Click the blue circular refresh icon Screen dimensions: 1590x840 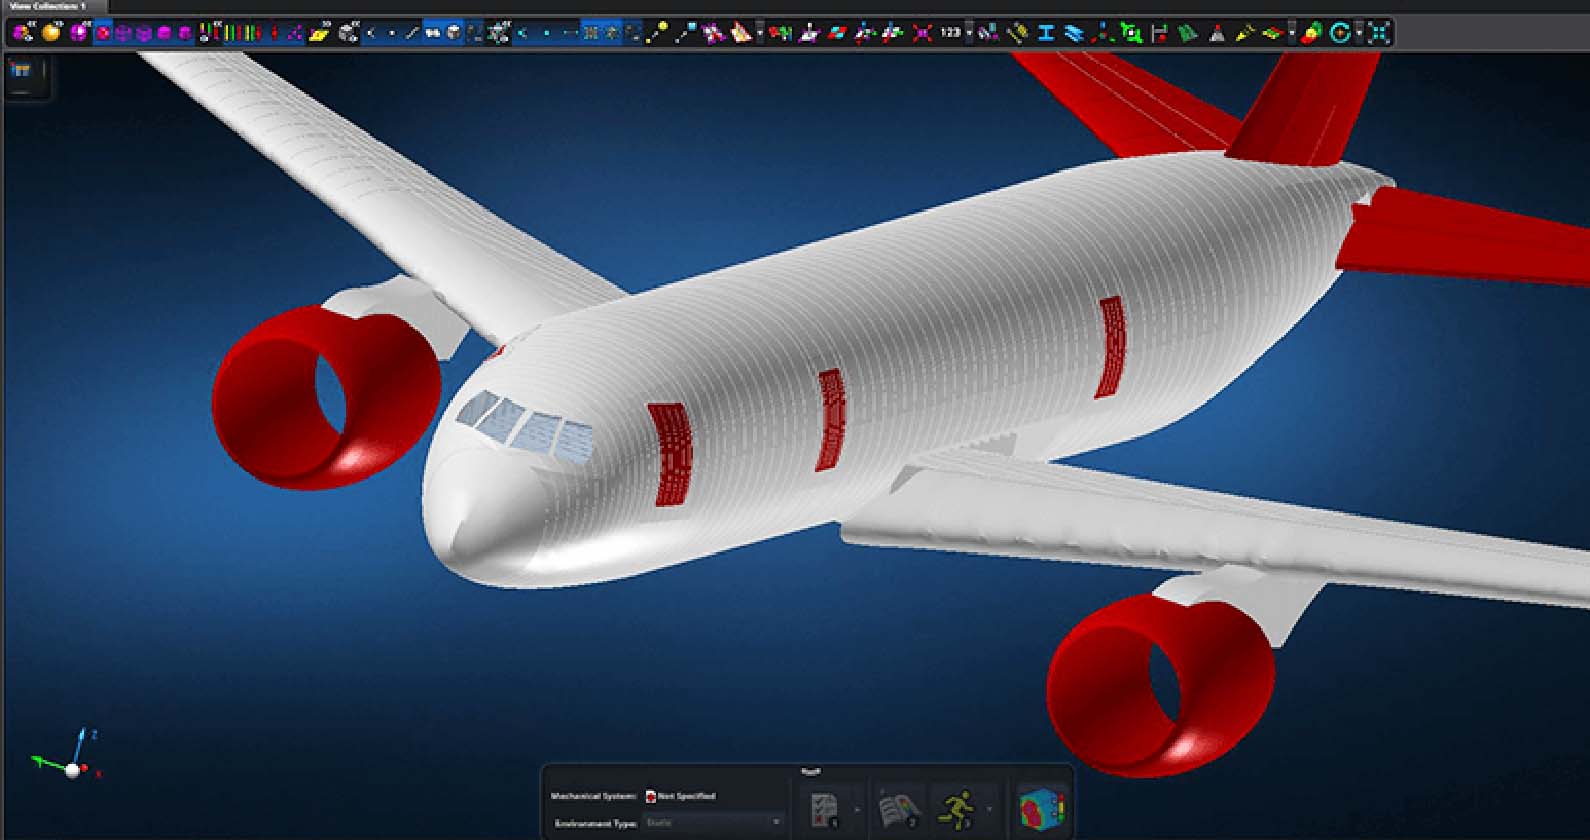pos(1339,33)
